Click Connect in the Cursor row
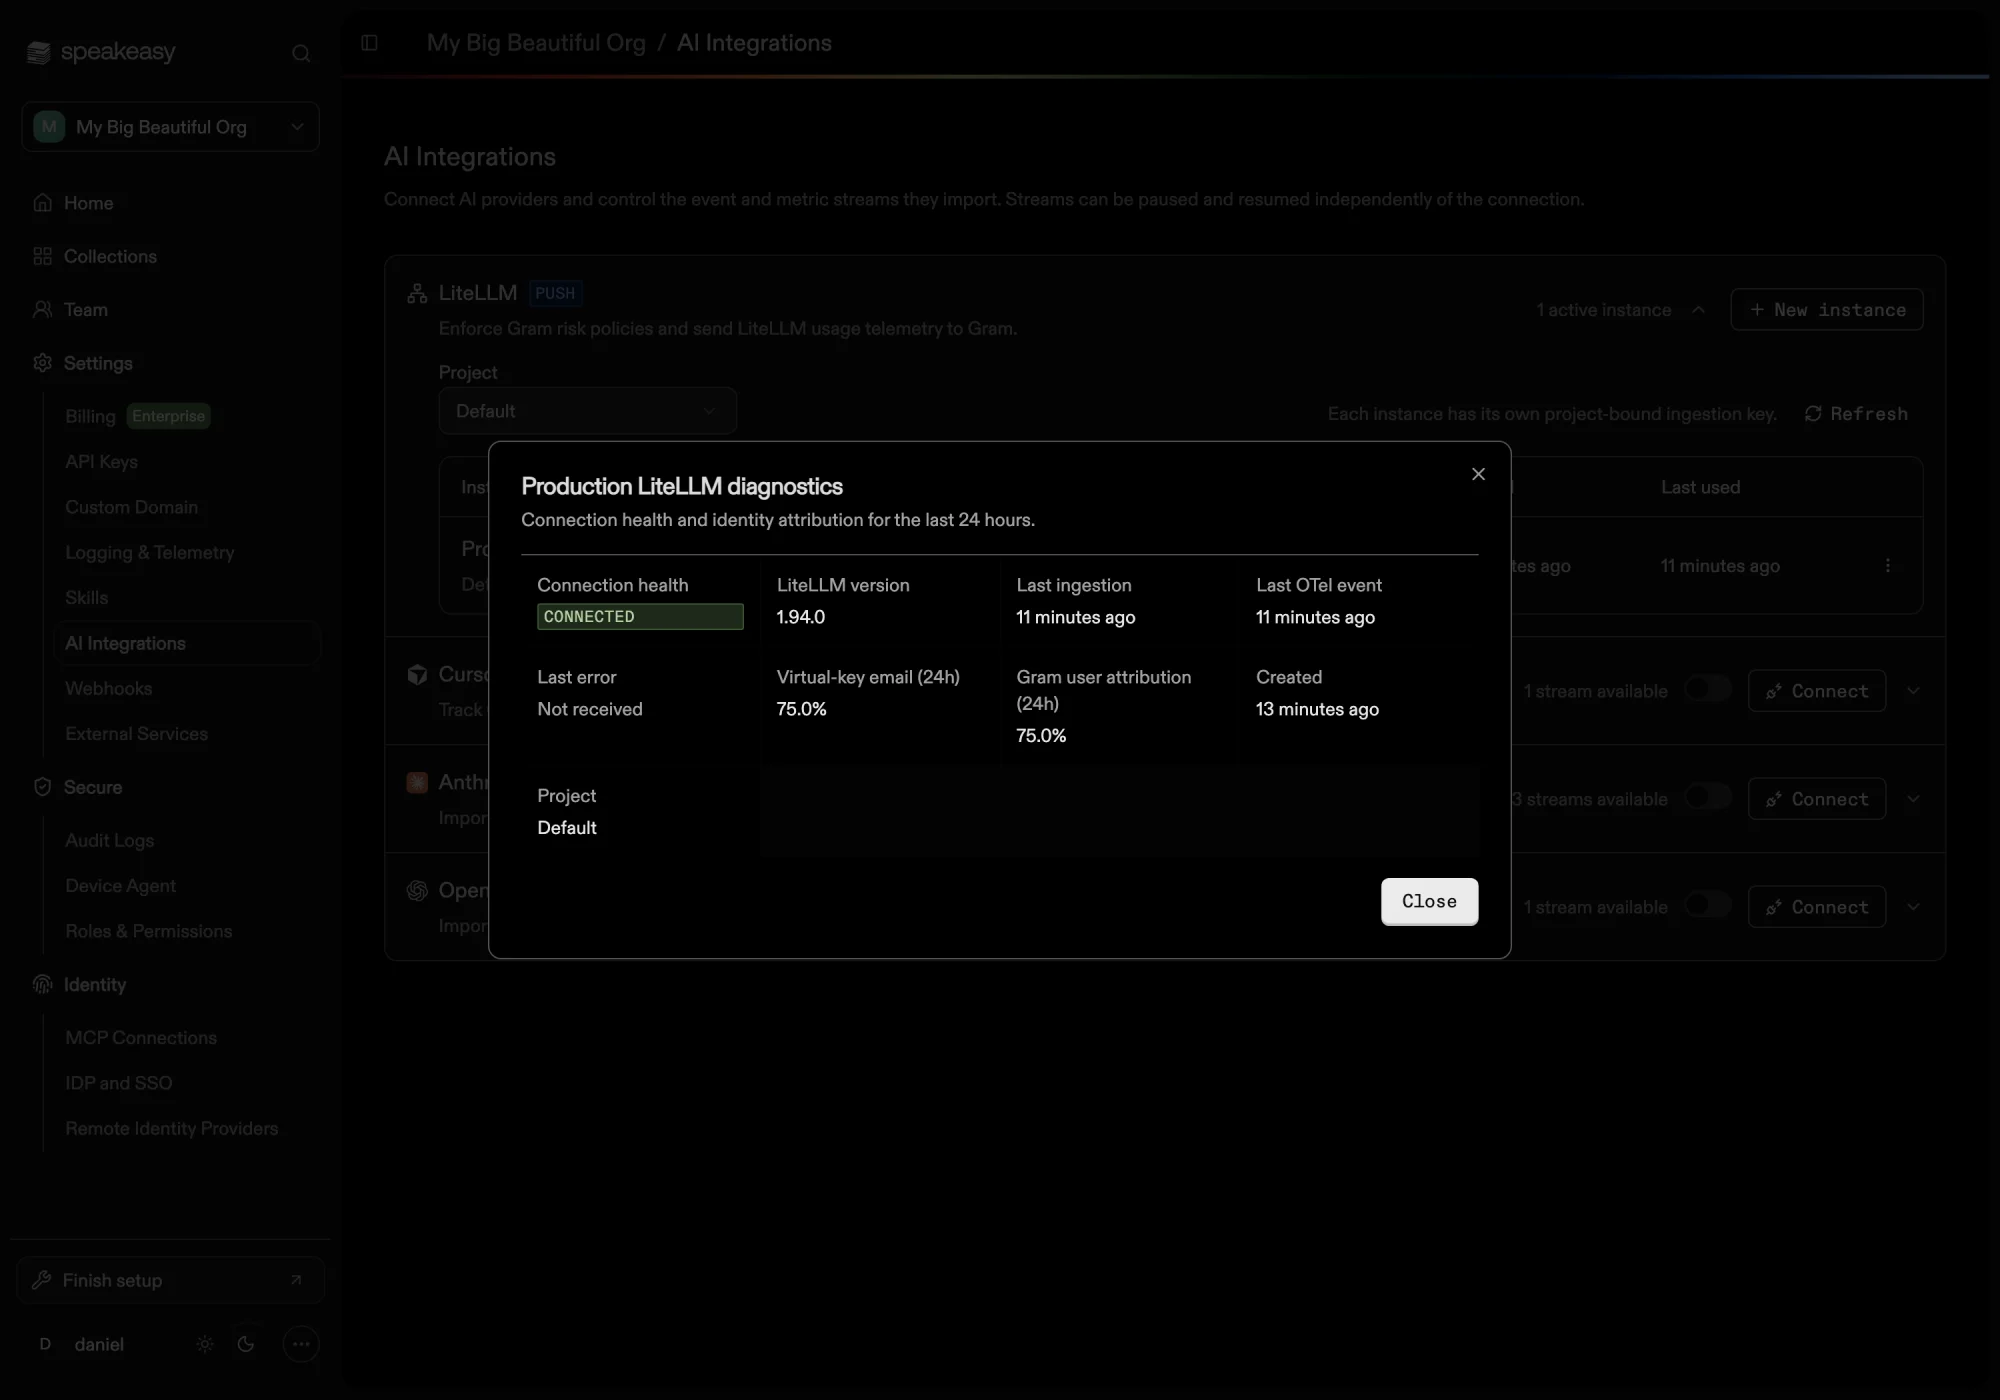The width and height of the screenshot is (2000, 1400). [1817, 691]
